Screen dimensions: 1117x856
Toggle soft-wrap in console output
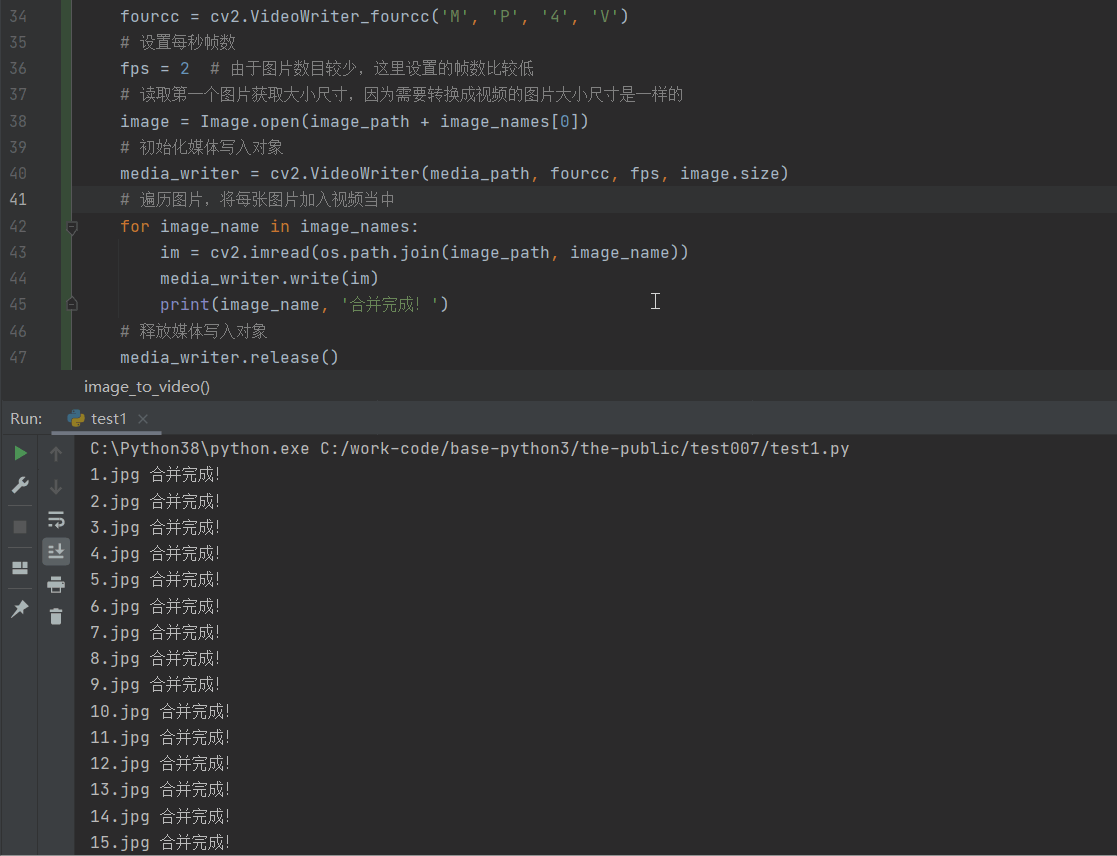click(56, 519)
